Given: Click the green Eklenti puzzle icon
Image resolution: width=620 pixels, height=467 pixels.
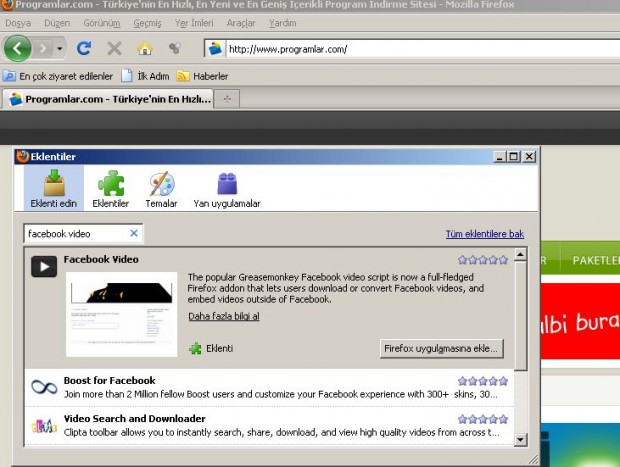Looking at the screenshot, I should (x=195, y=348).
